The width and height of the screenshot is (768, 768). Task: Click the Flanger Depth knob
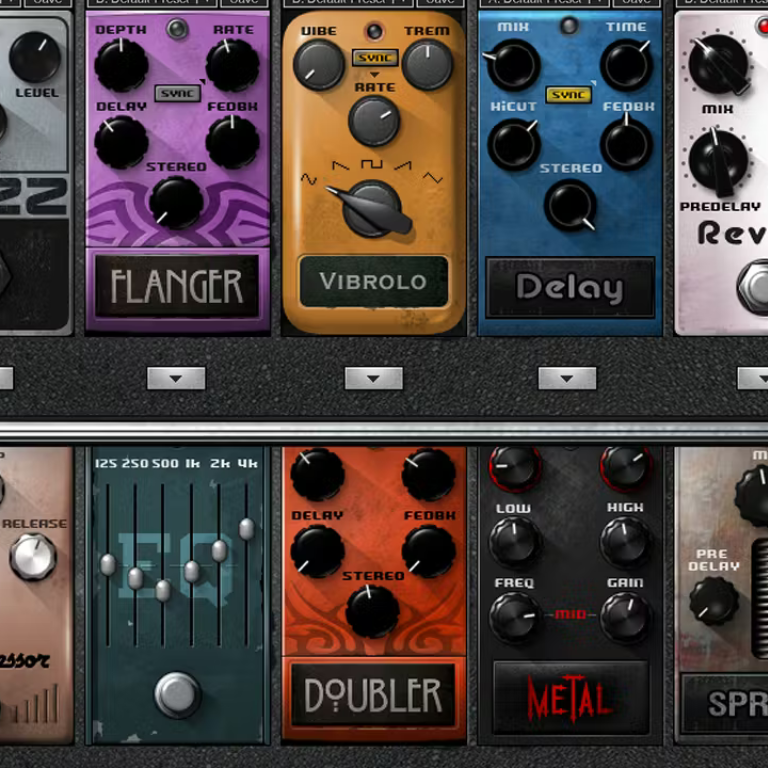point(121,66)
